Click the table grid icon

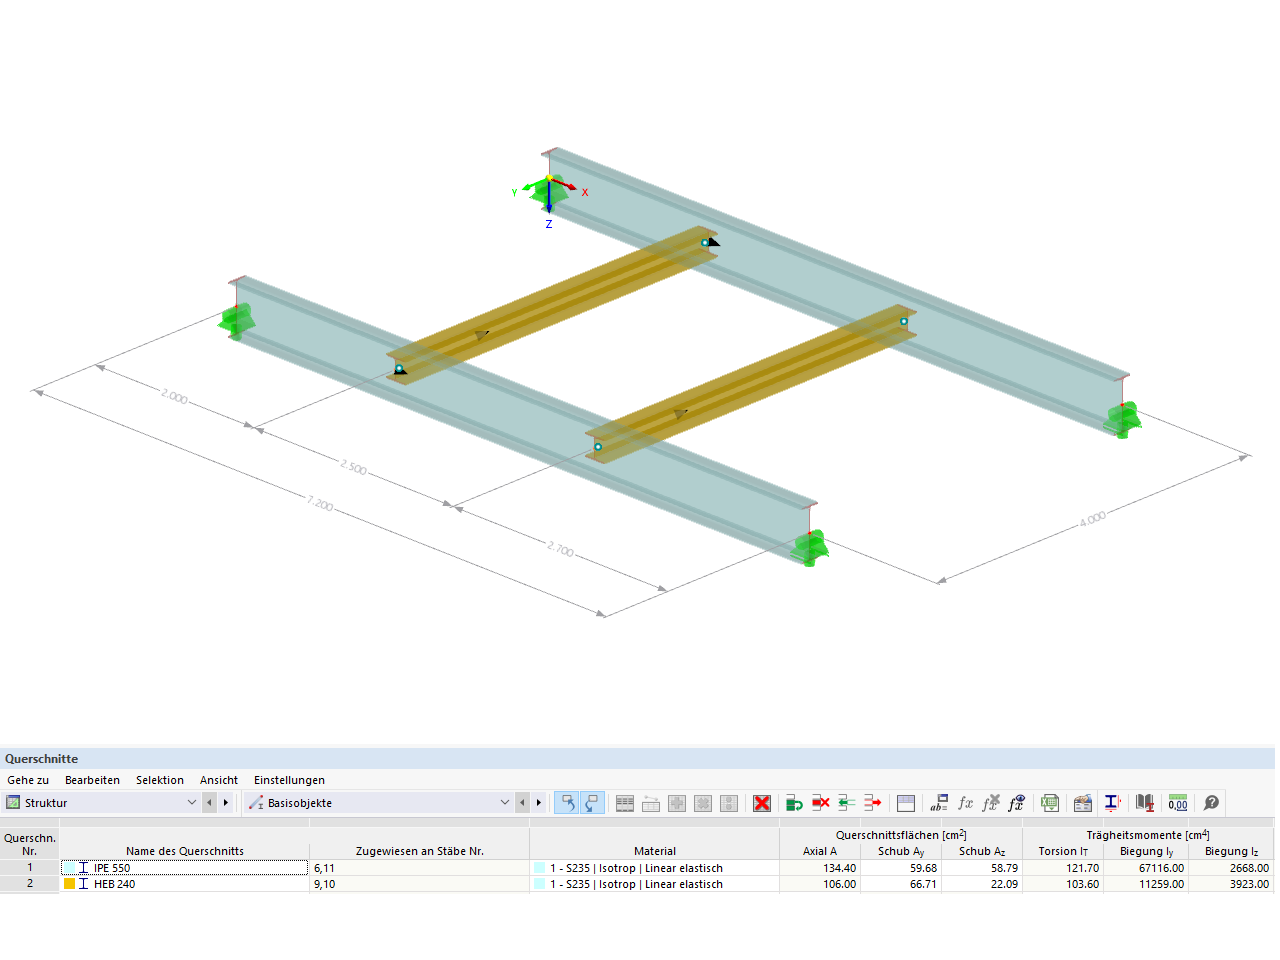625,803
